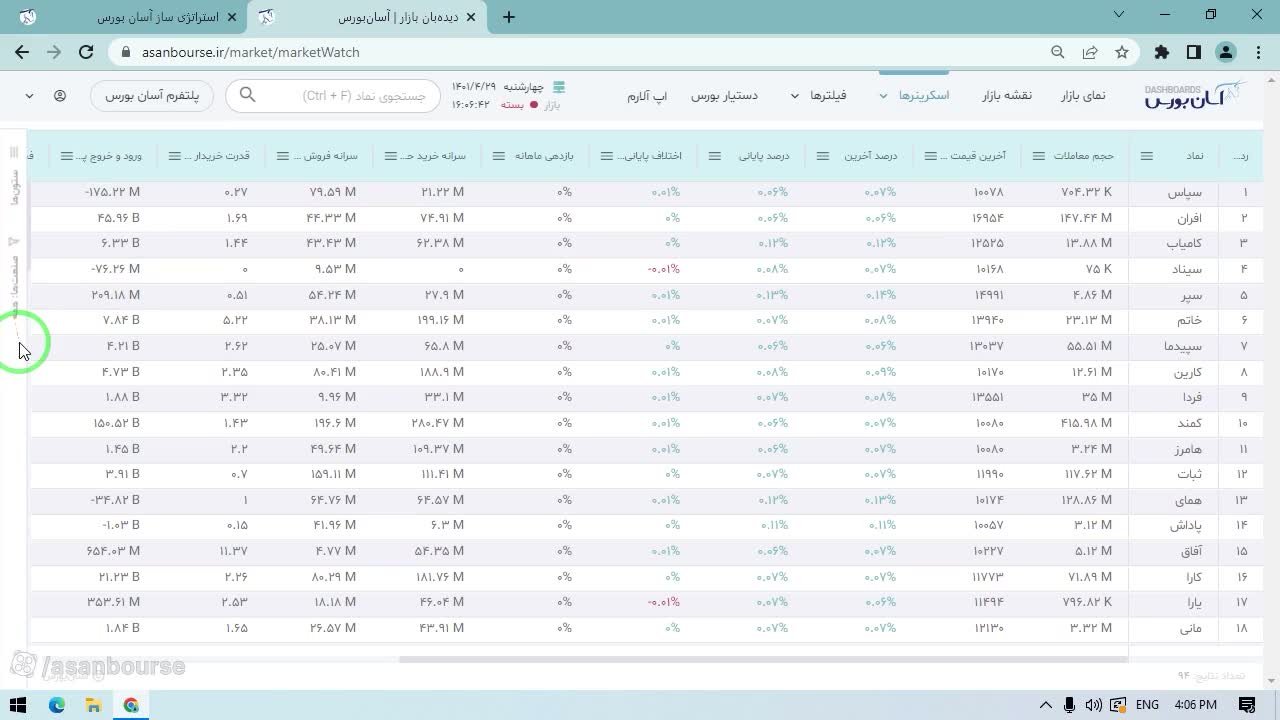The image size is (1280, 720).
Task: Bookmark this page with star icon
Action: [1122, 52]
